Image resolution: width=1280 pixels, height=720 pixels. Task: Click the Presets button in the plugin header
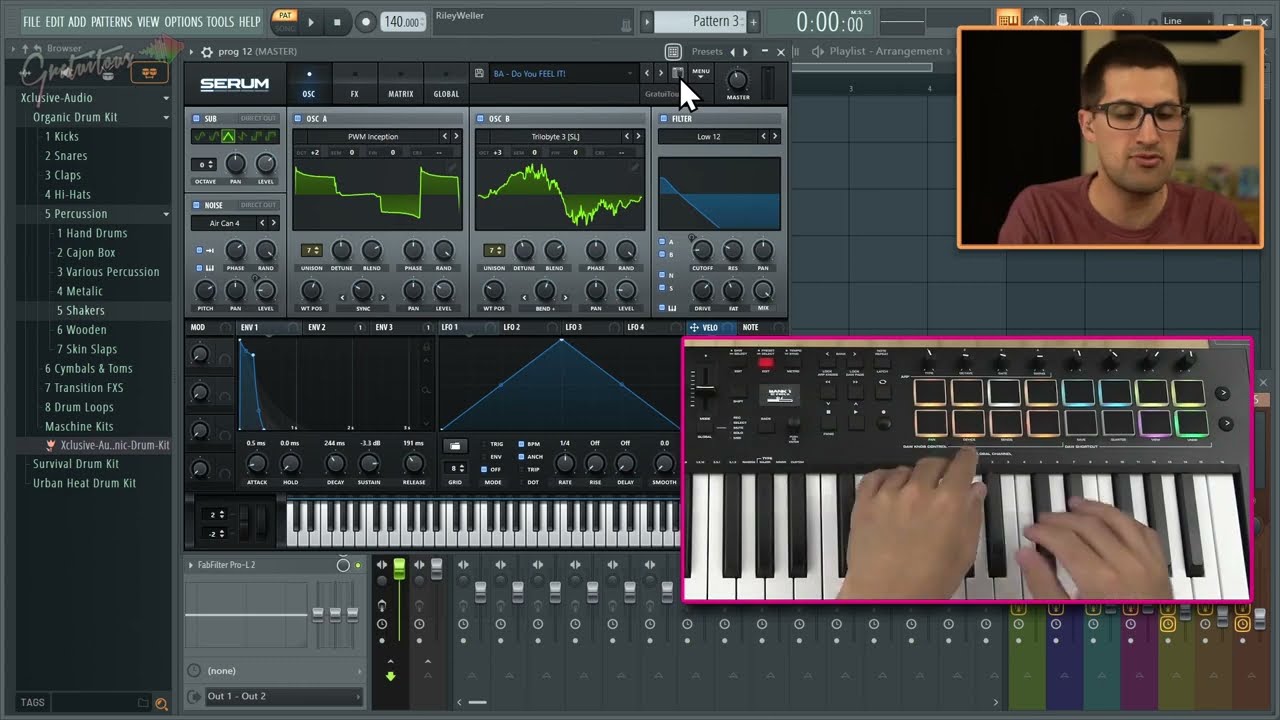706,51
